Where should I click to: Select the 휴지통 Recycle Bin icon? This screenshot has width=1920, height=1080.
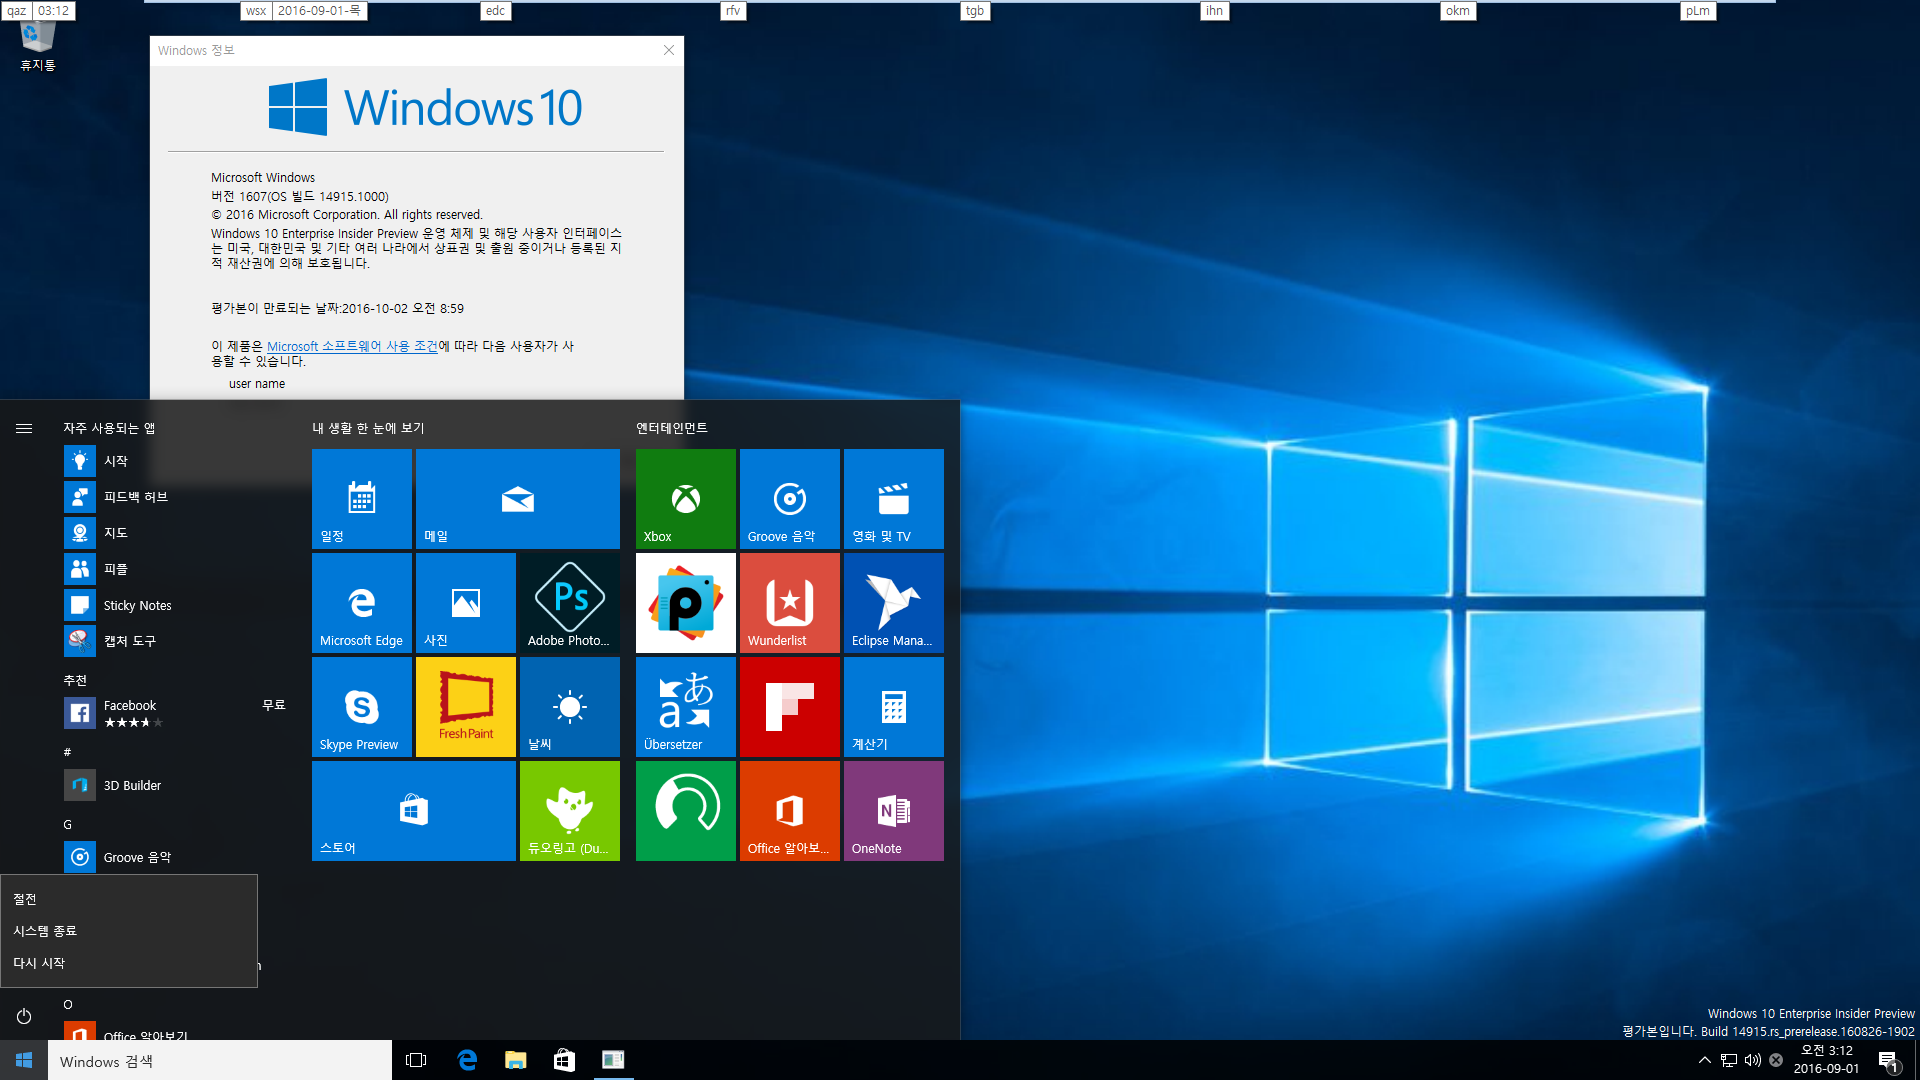[x=38, y=46]
